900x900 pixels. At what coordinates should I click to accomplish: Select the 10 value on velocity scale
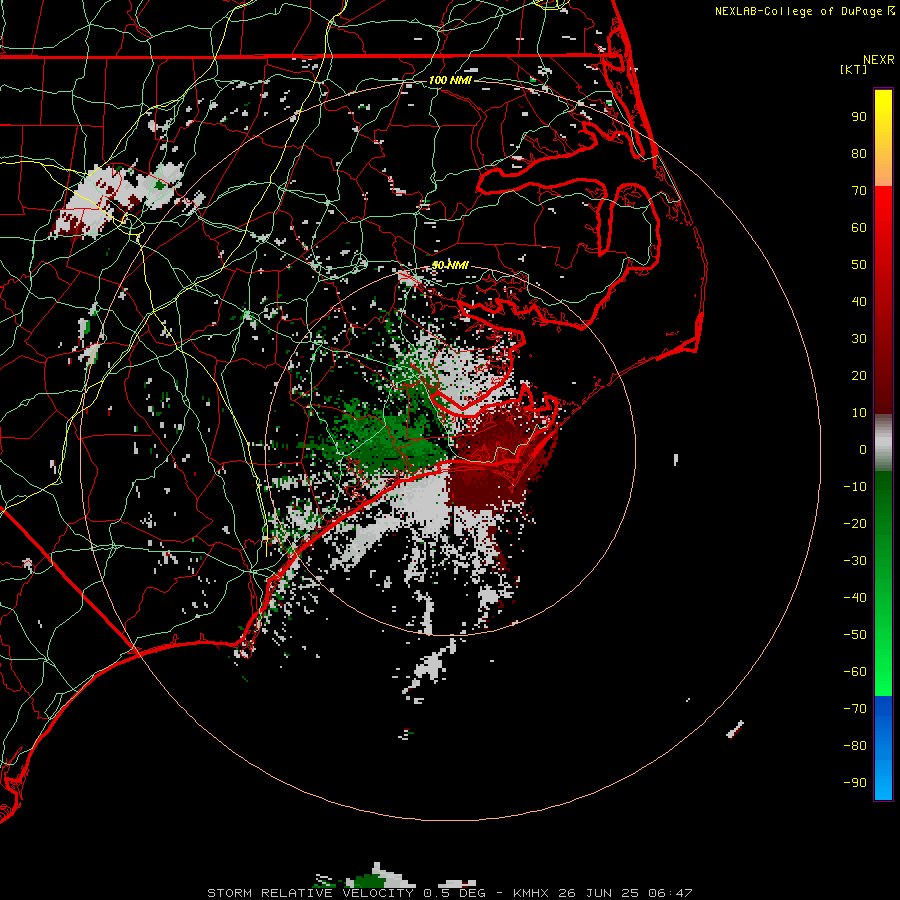pyautogui.click(x=859, y=413)
